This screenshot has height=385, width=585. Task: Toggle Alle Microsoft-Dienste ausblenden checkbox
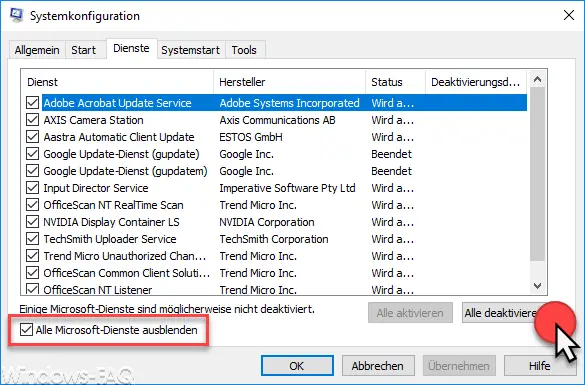26,330
